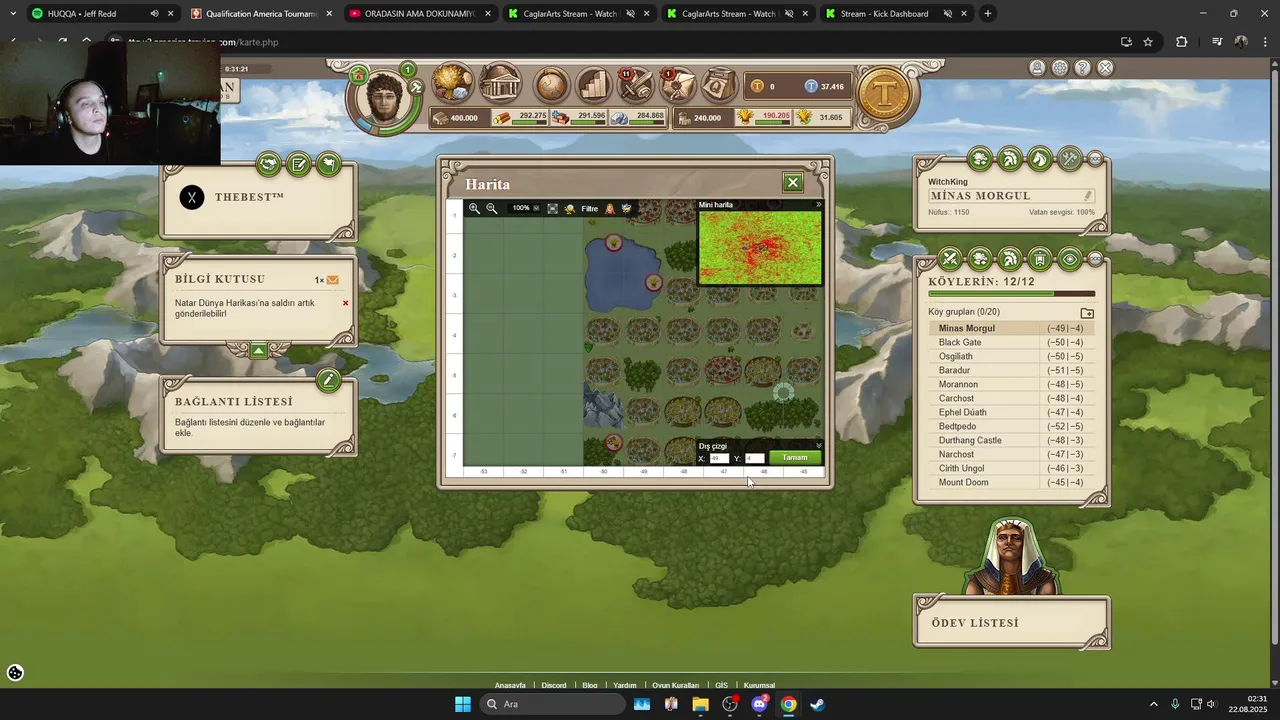
Task: Click alliance panel third round icon
Action: click(328, 164)
